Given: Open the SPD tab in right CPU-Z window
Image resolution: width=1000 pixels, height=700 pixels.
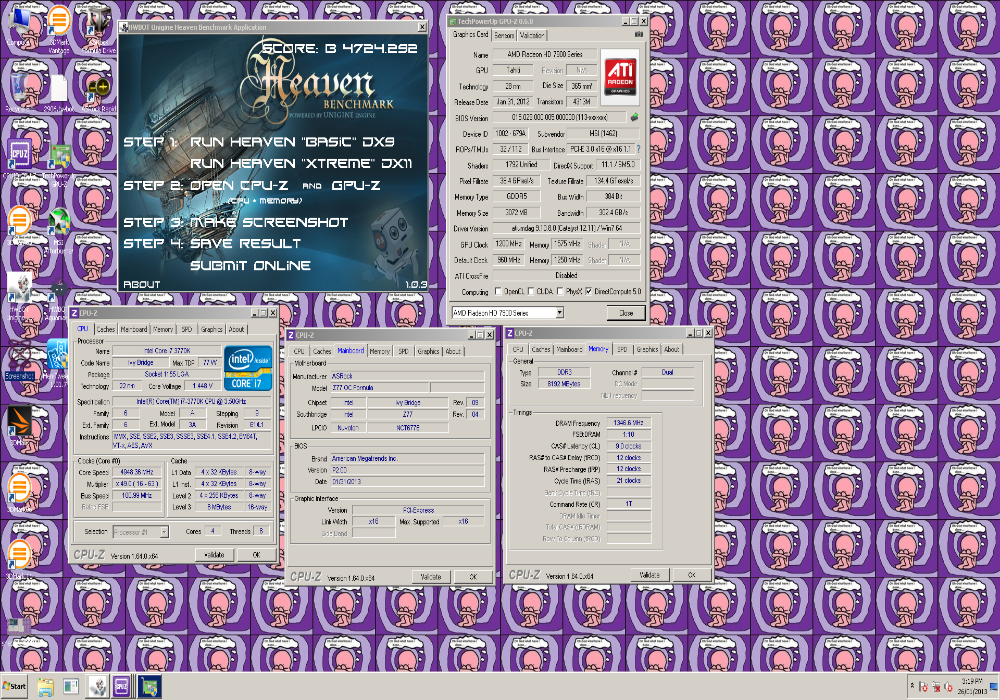Looking at the screenshot, I should [622, 349].
